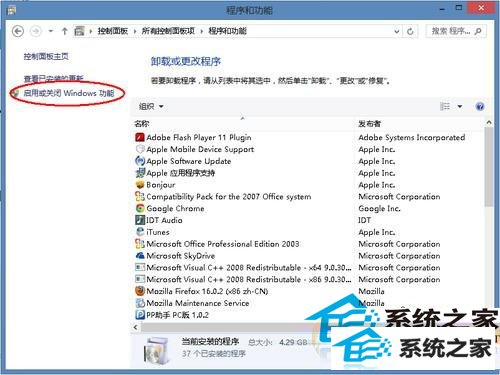This screenshot has width=500, height=375.
Task: Open the 组织 dropdown menu
Action: point(151,107)
